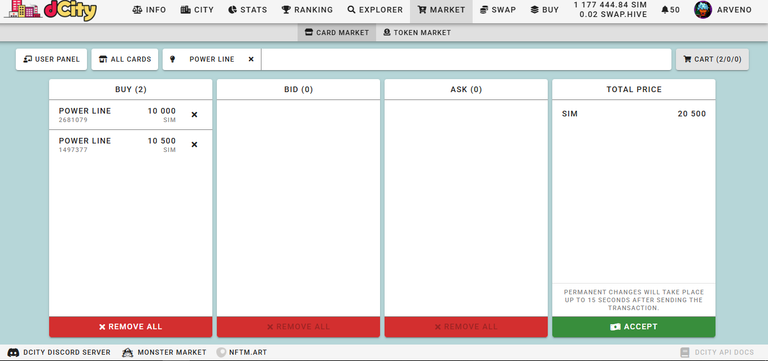Screen dimensions: 768x361
Task: Remove the Power Line filter chip
Action: pos(251,59)
